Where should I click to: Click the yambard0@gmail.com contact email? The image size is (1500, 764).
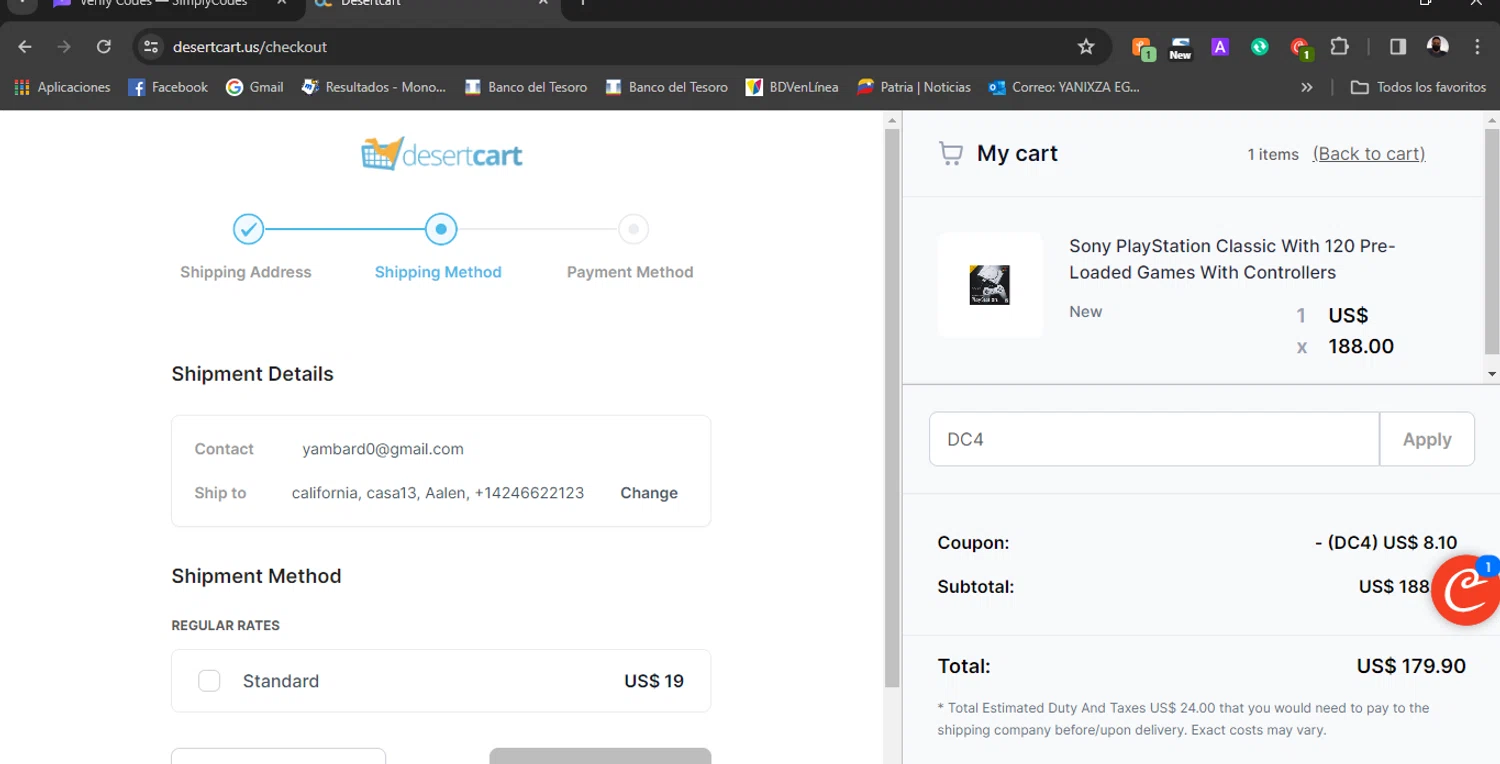[383, 449]
